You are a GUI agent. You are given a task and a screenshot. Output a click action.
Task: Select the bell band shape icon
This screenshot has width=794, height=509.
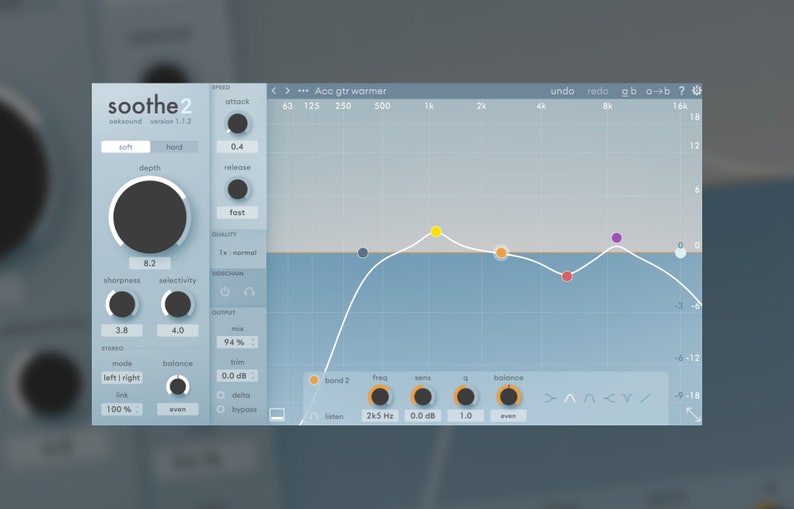click(x=570, y=399)
